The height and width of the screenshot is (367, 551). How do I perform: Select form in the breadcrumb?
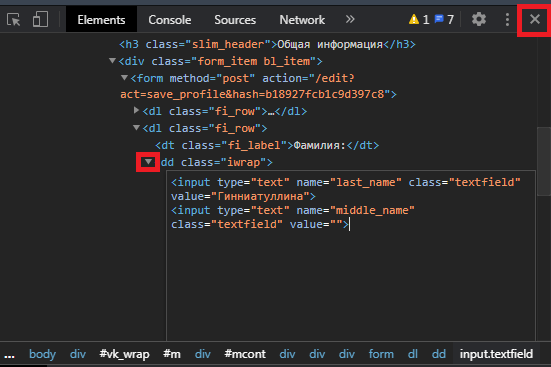pyautogui.click(x=381, y=354)
